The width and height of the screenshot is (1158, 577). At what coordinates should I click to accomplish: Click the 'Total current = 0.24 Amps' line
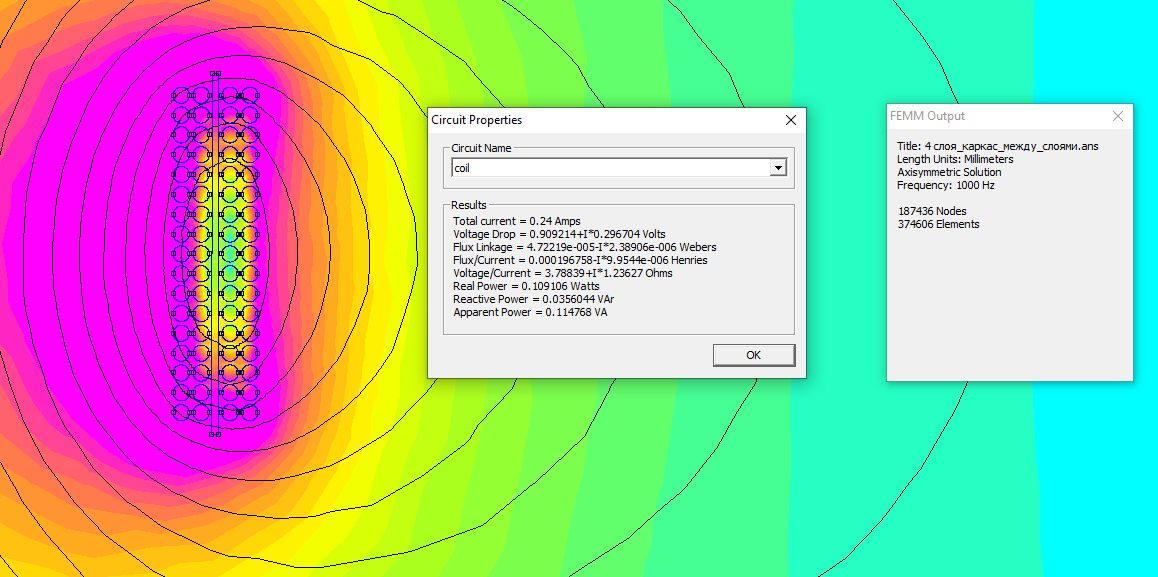[x=516, y=221]
